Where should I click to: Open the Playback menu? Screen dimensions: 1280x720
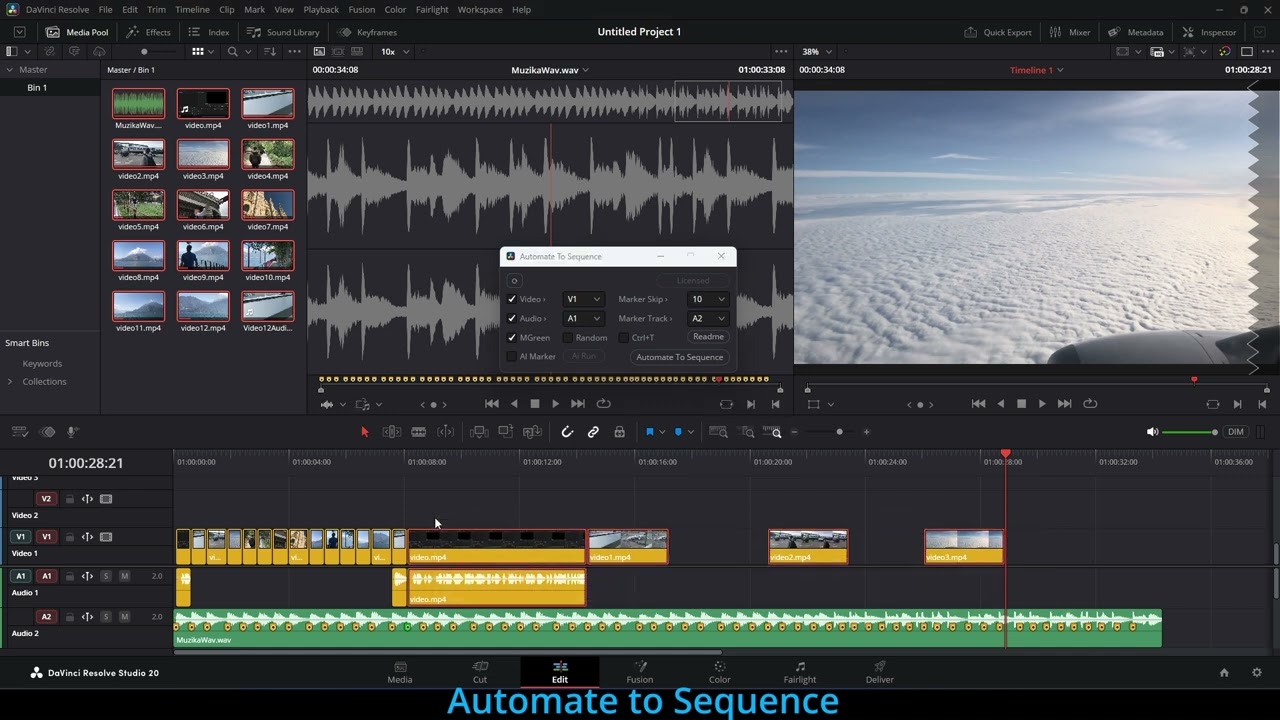pos(321,9)
